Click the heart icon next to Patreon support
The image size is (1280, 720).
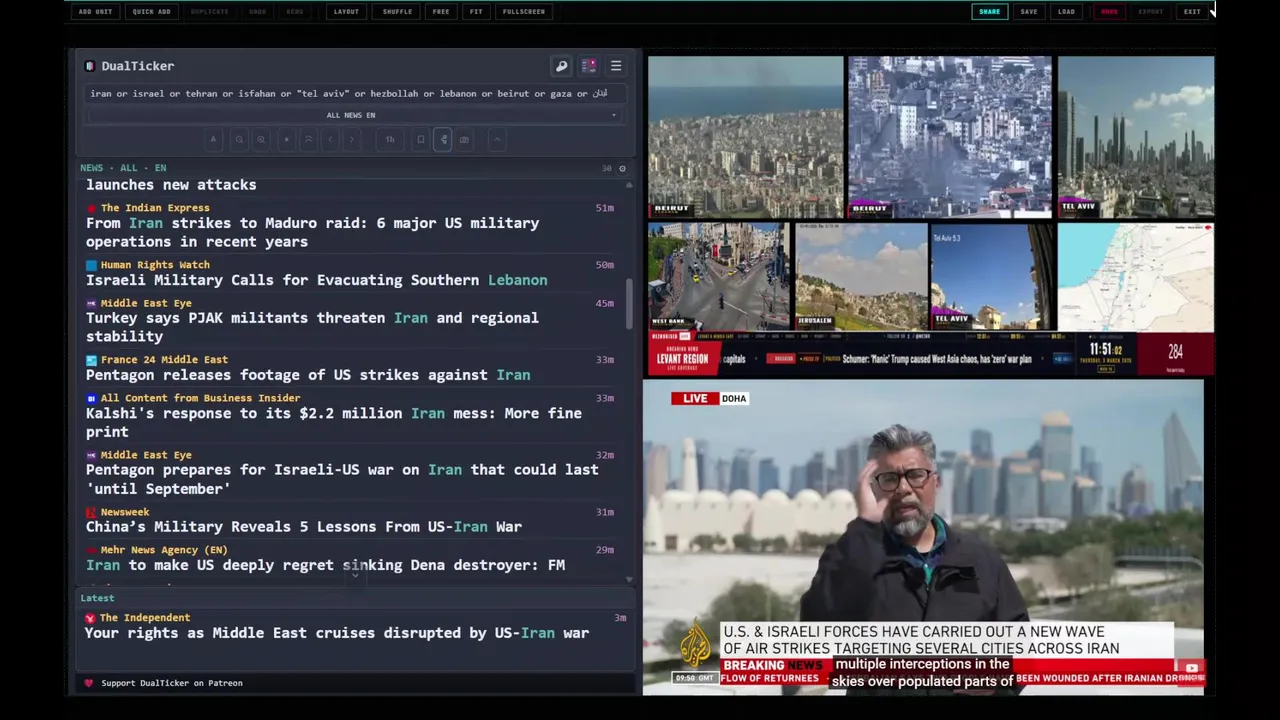pyautogui.click(x=89, y=683)
